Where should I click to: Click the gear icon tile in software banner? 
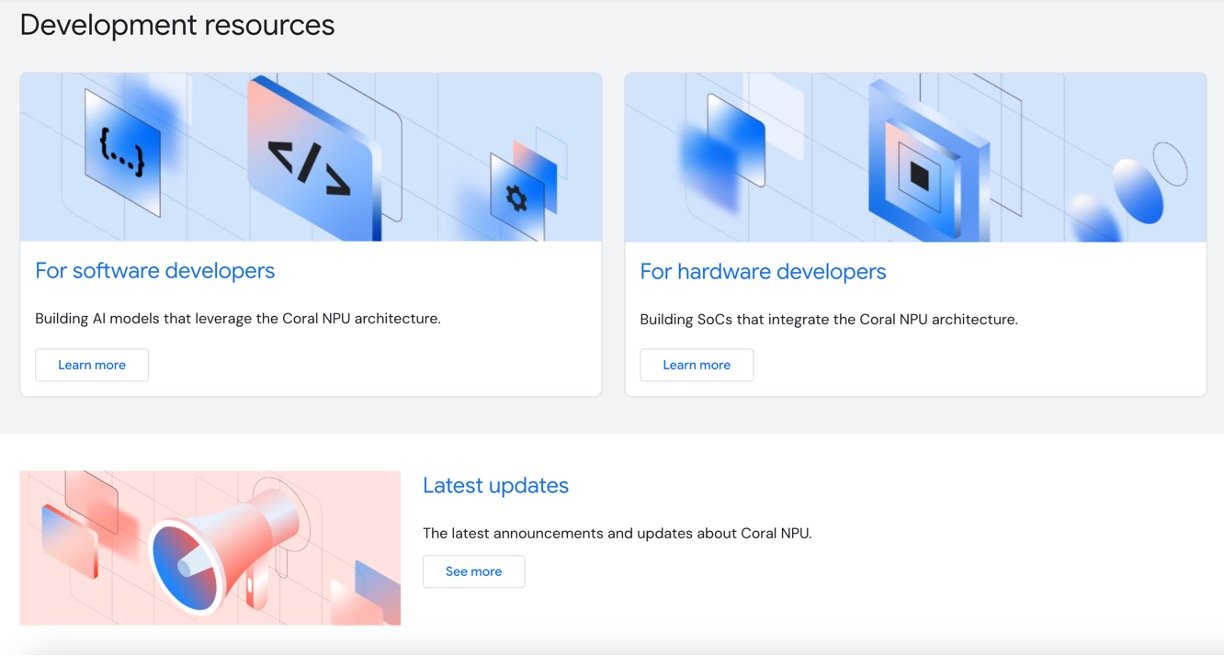[x=516, y=198]
